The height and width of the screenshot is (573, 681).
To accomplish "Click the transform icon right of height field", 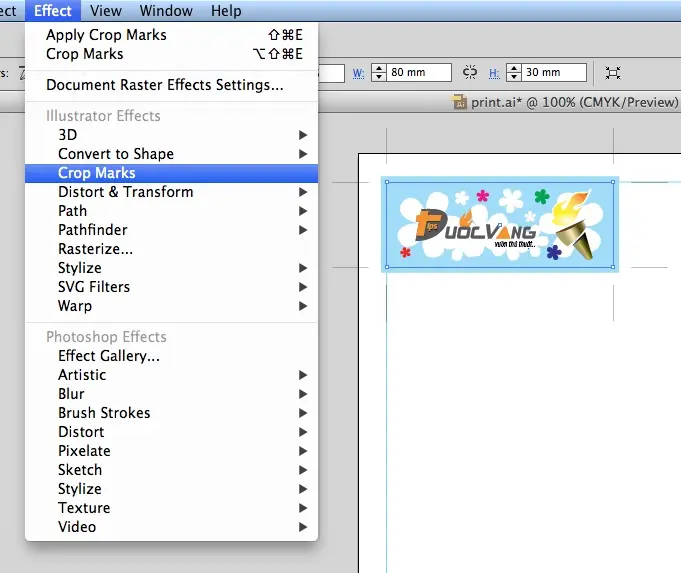I will click(613, 73).
